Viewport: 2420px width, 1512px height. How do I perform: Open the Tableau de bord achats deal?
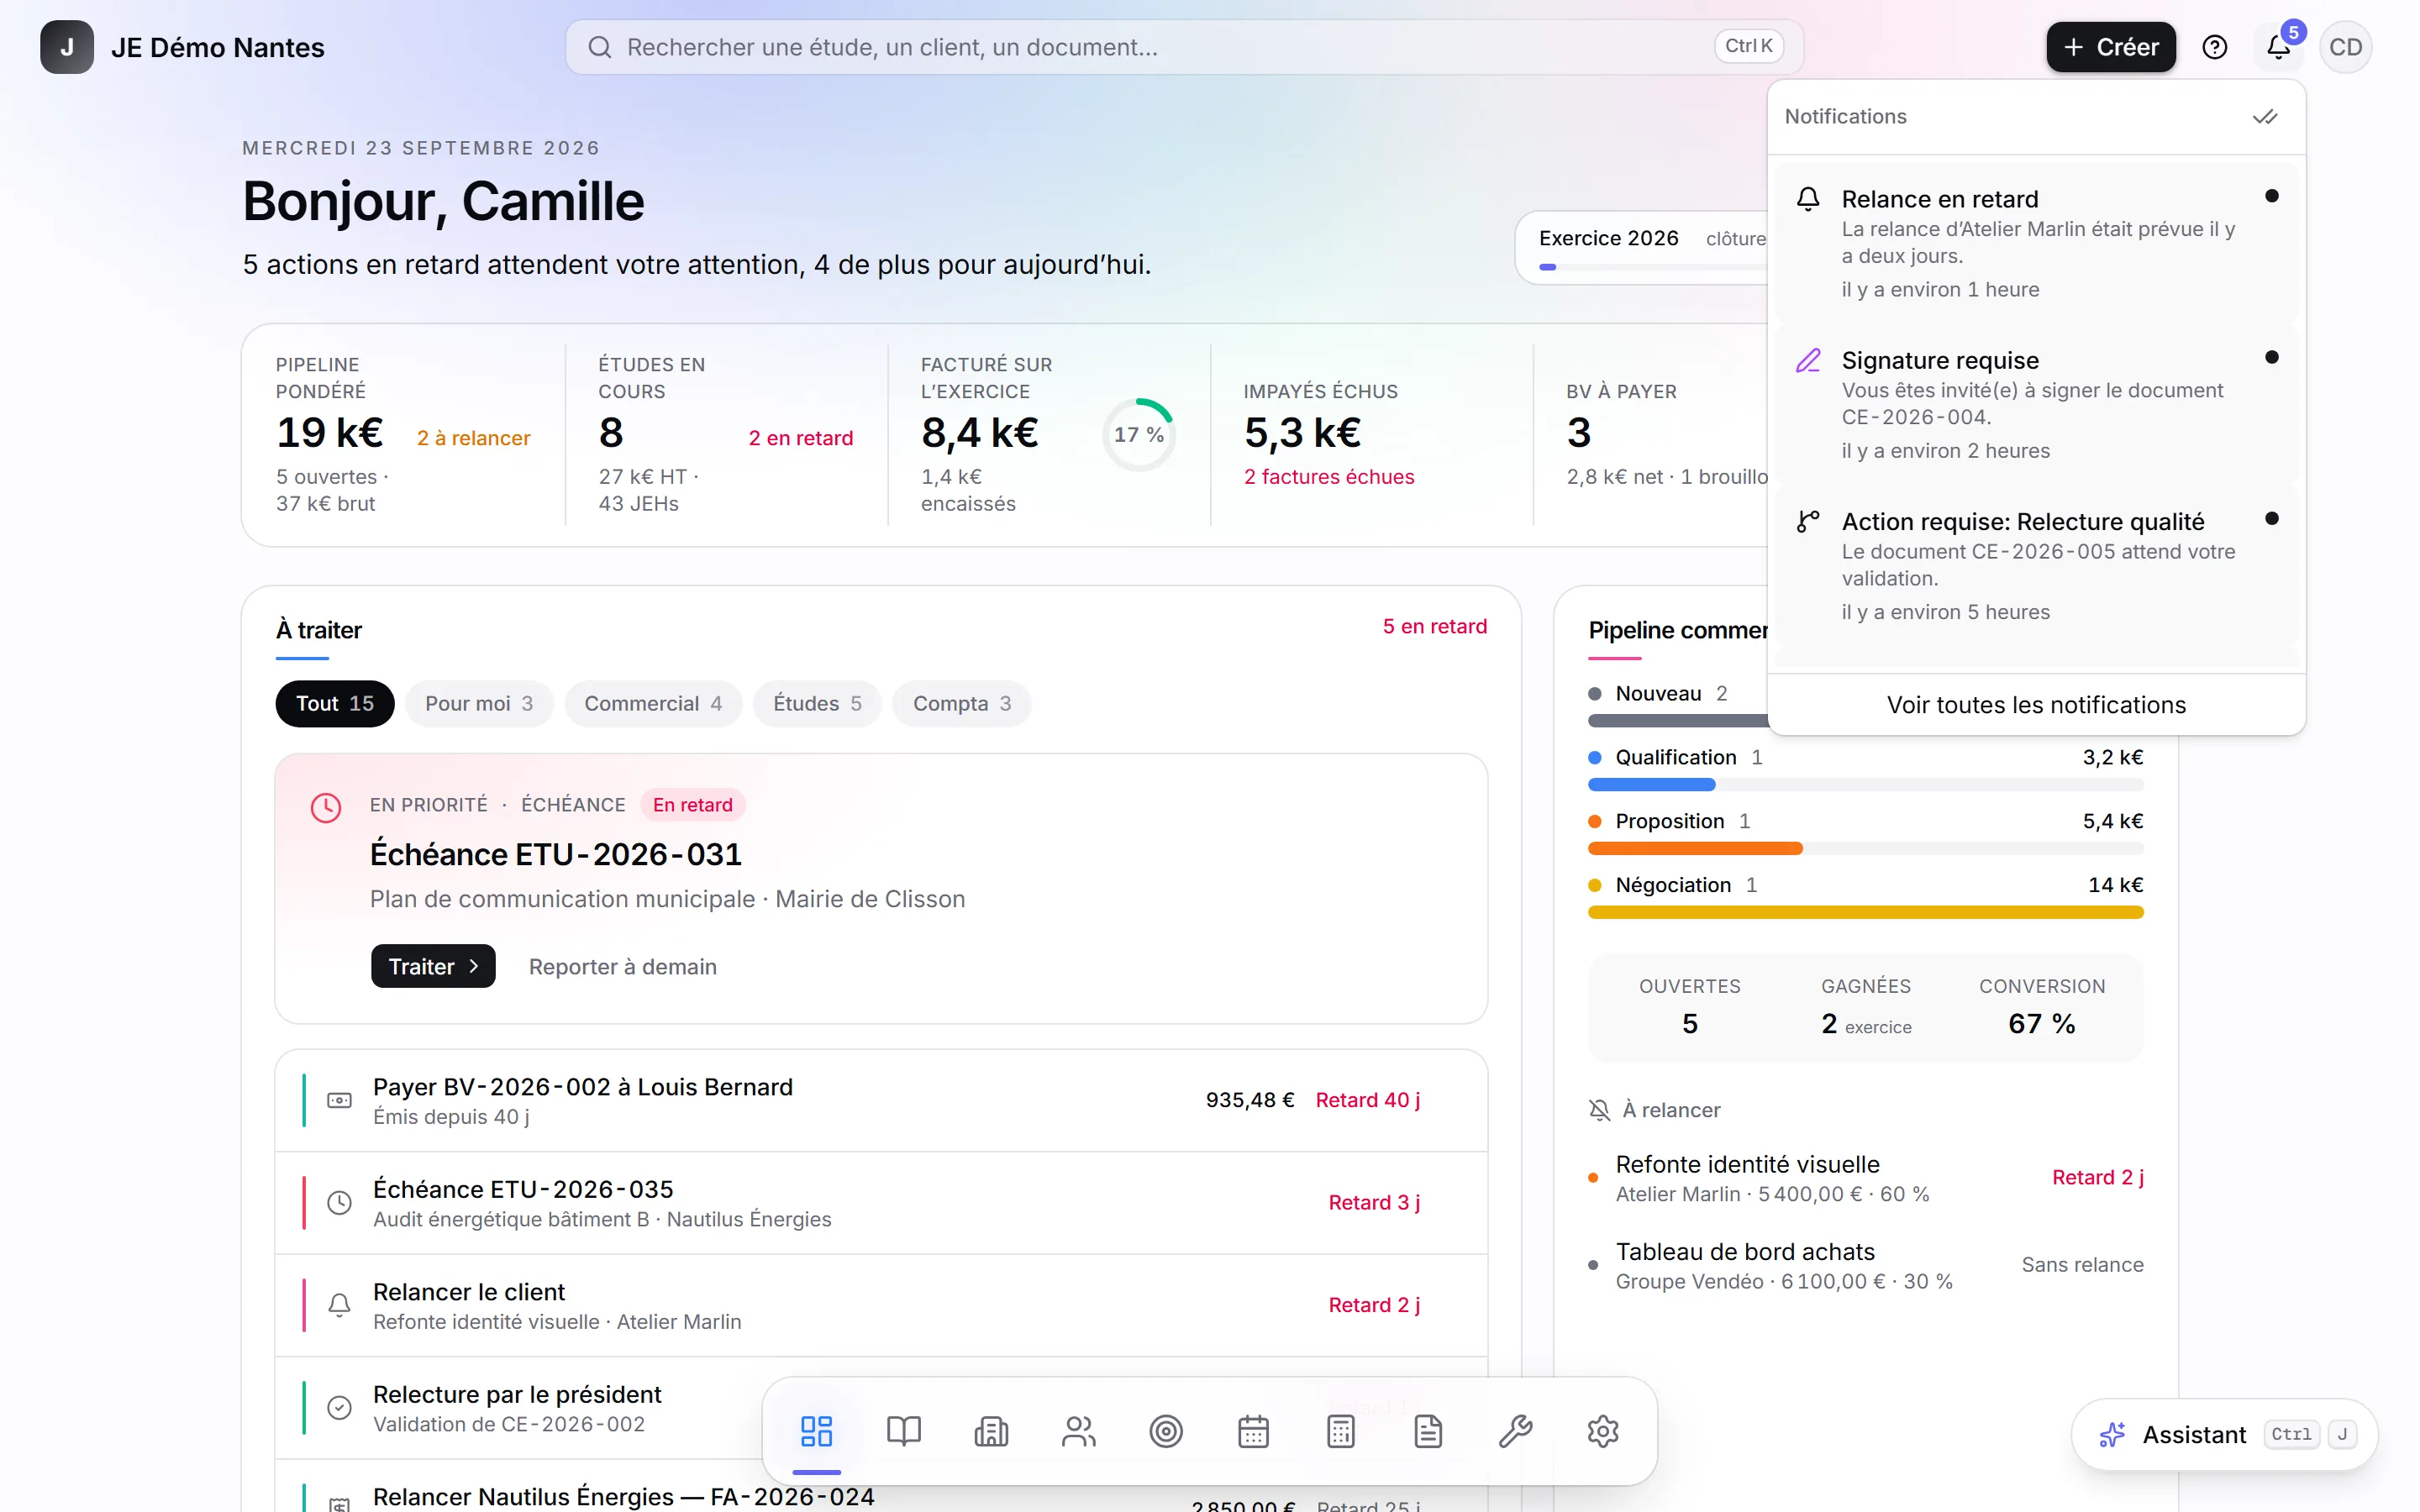(1865, 1265)
